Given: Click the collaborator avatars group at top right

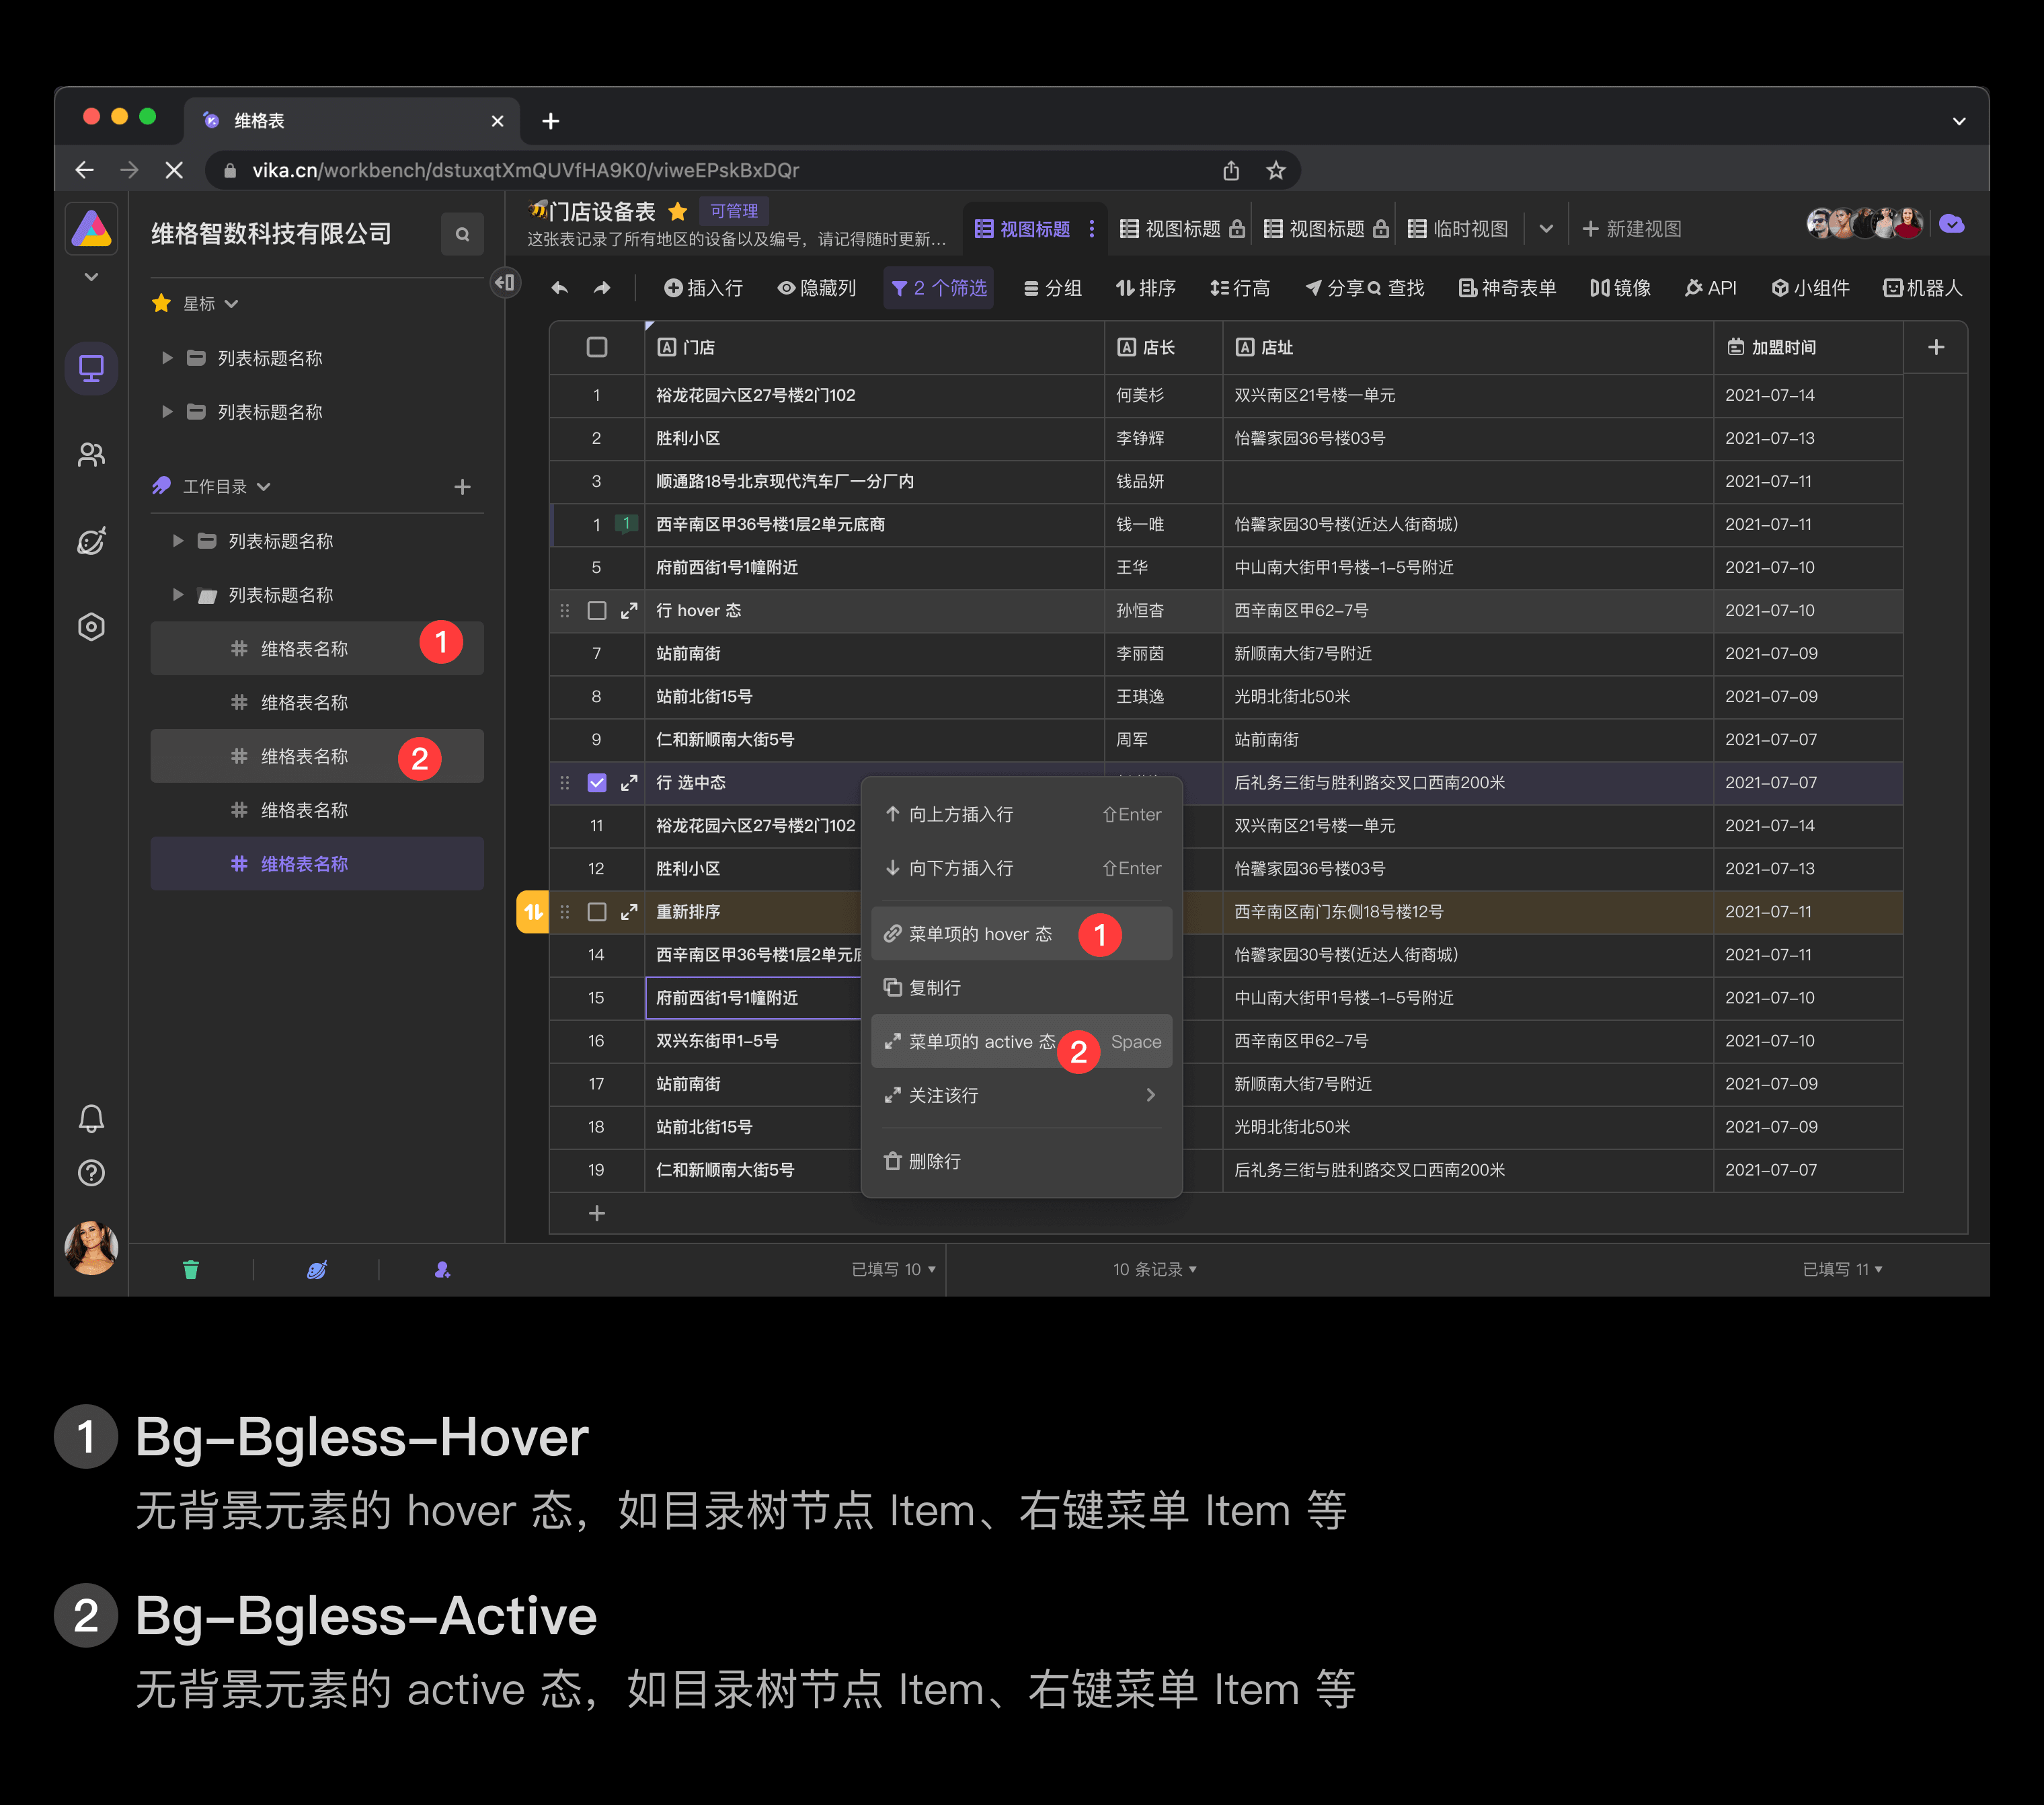Looking at the screenshot, I should [1866, 224].
